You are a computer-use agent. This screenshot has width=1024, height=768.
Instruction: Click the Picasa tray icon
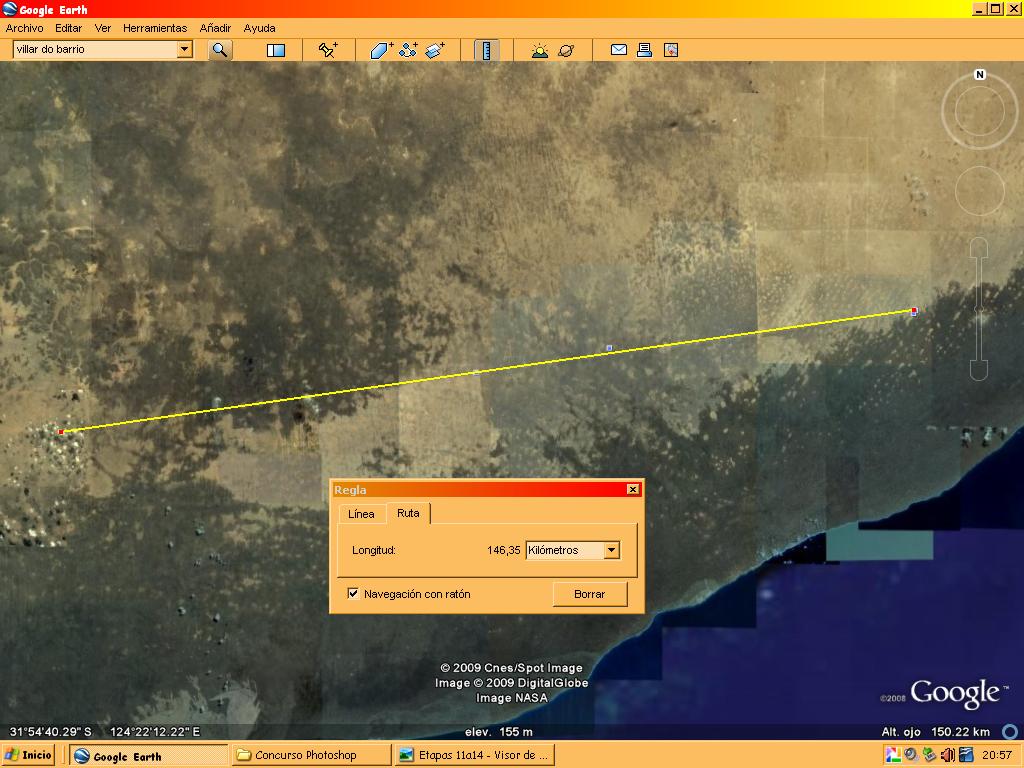893,756
